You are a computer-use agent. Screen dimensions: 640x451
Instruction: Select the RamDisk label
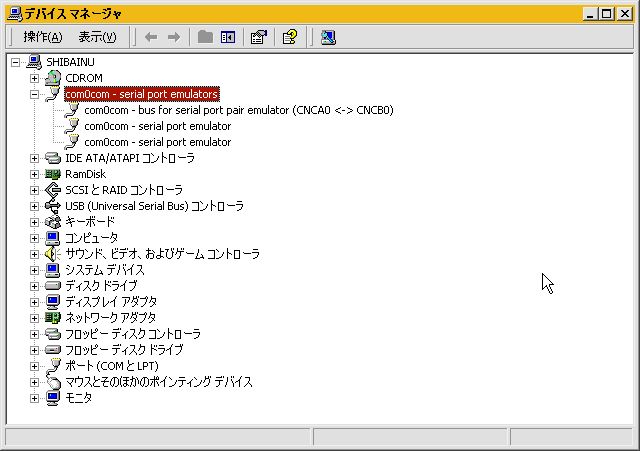coord(86,174)
